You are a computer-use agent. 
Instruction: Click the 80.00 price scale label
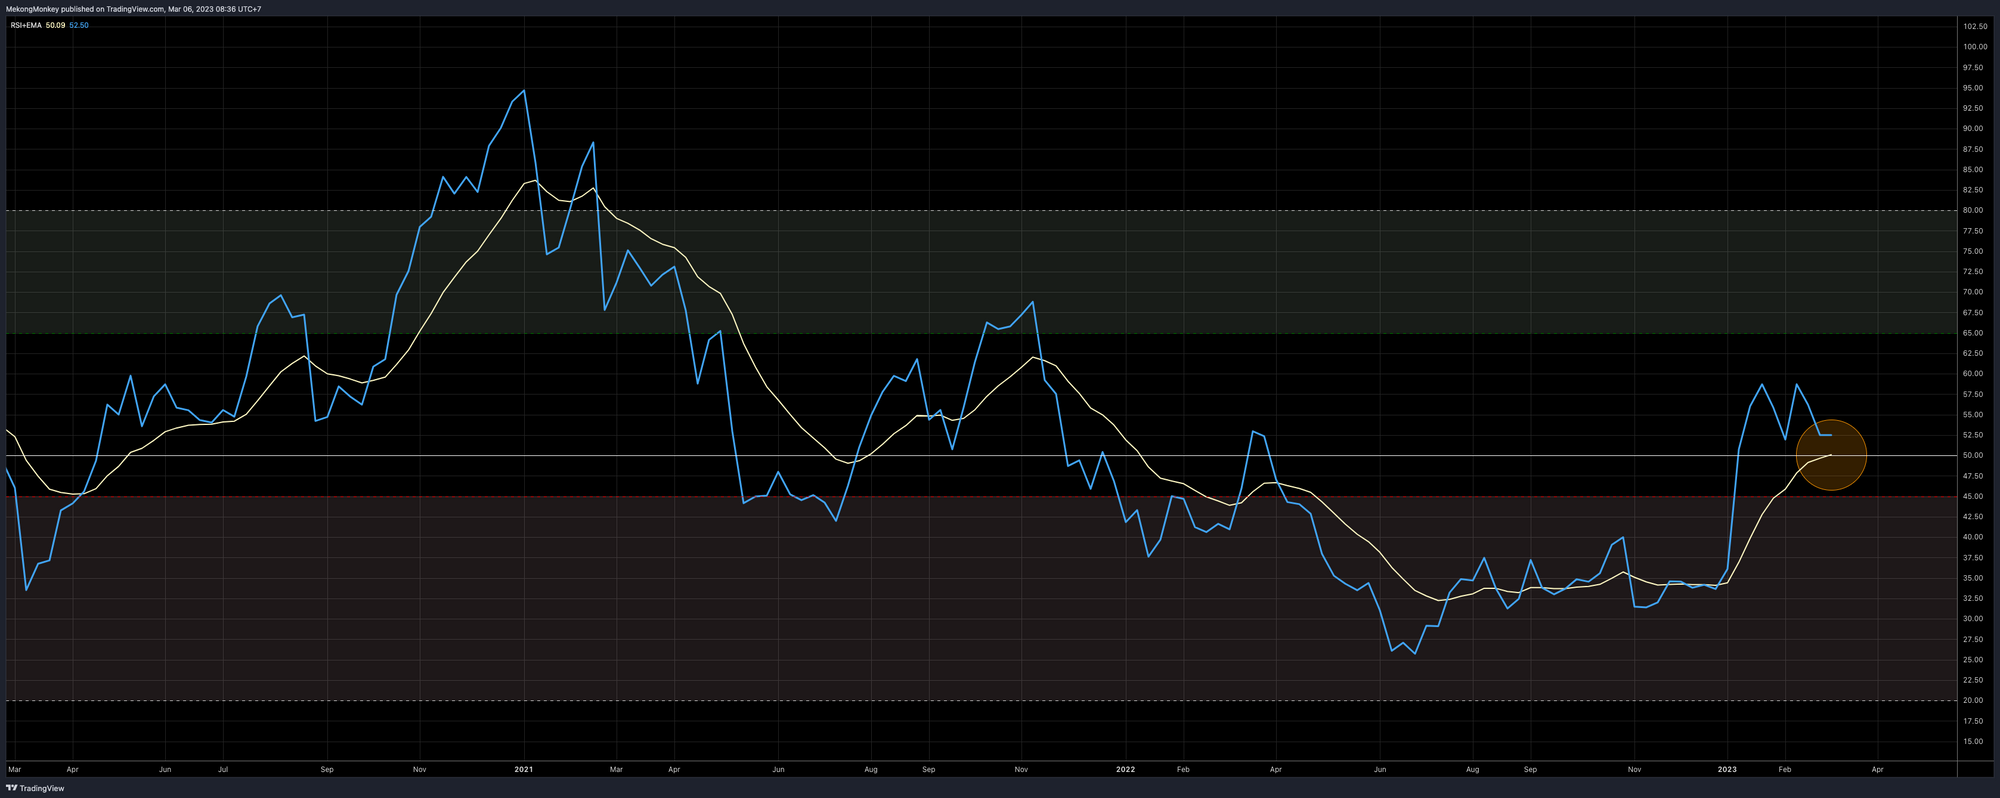[1974, 210]
